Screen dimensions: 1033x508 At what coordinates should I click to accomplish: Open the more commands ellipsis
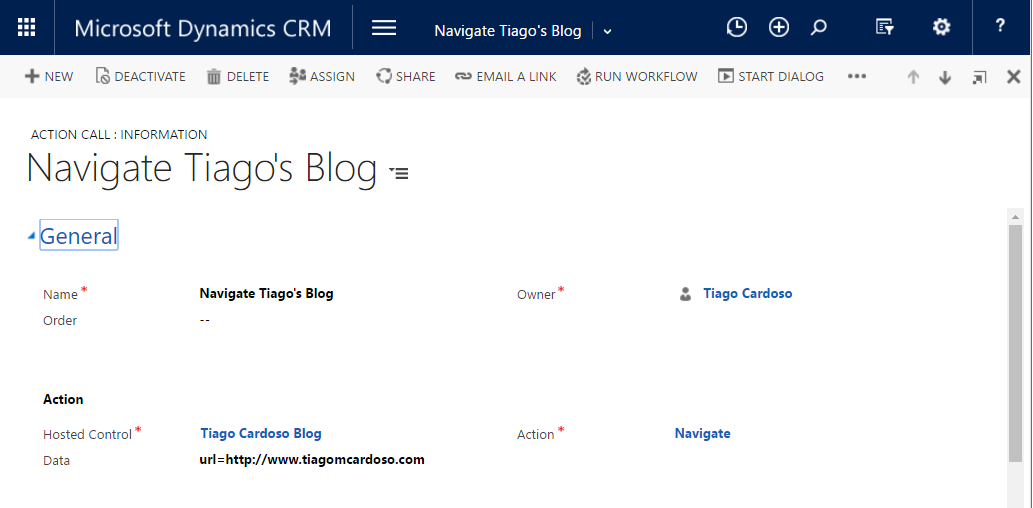pos(856,77)
